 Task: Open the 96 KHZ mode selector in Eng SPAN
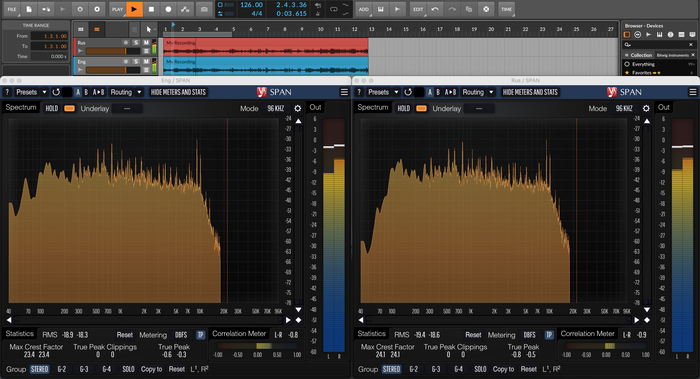275,108
